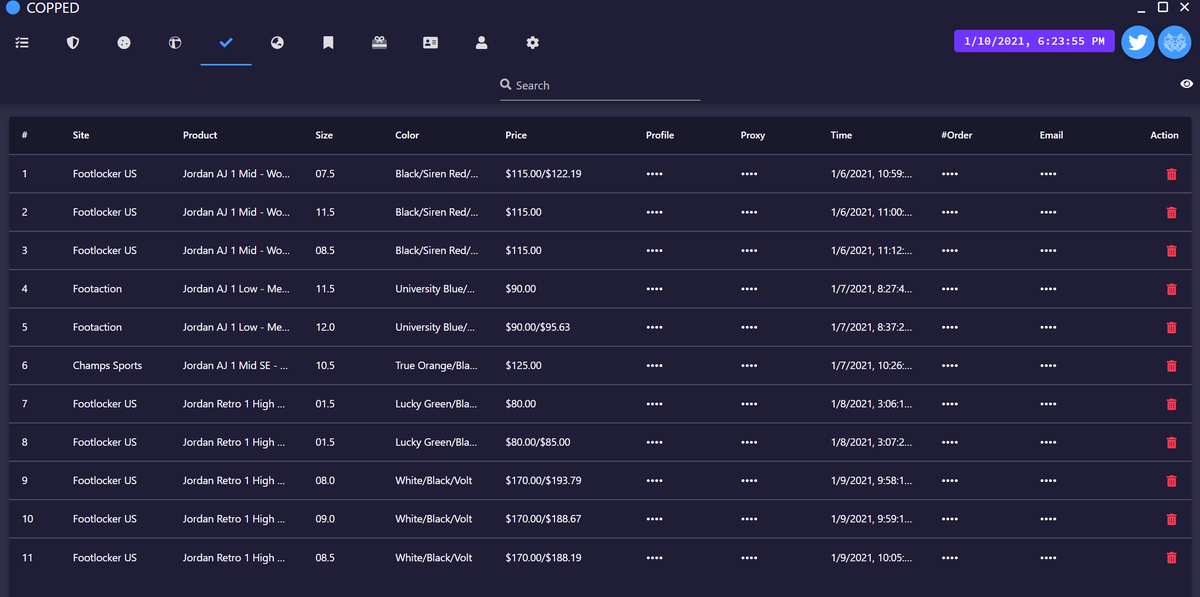Click the Color column header

(407, 135)
